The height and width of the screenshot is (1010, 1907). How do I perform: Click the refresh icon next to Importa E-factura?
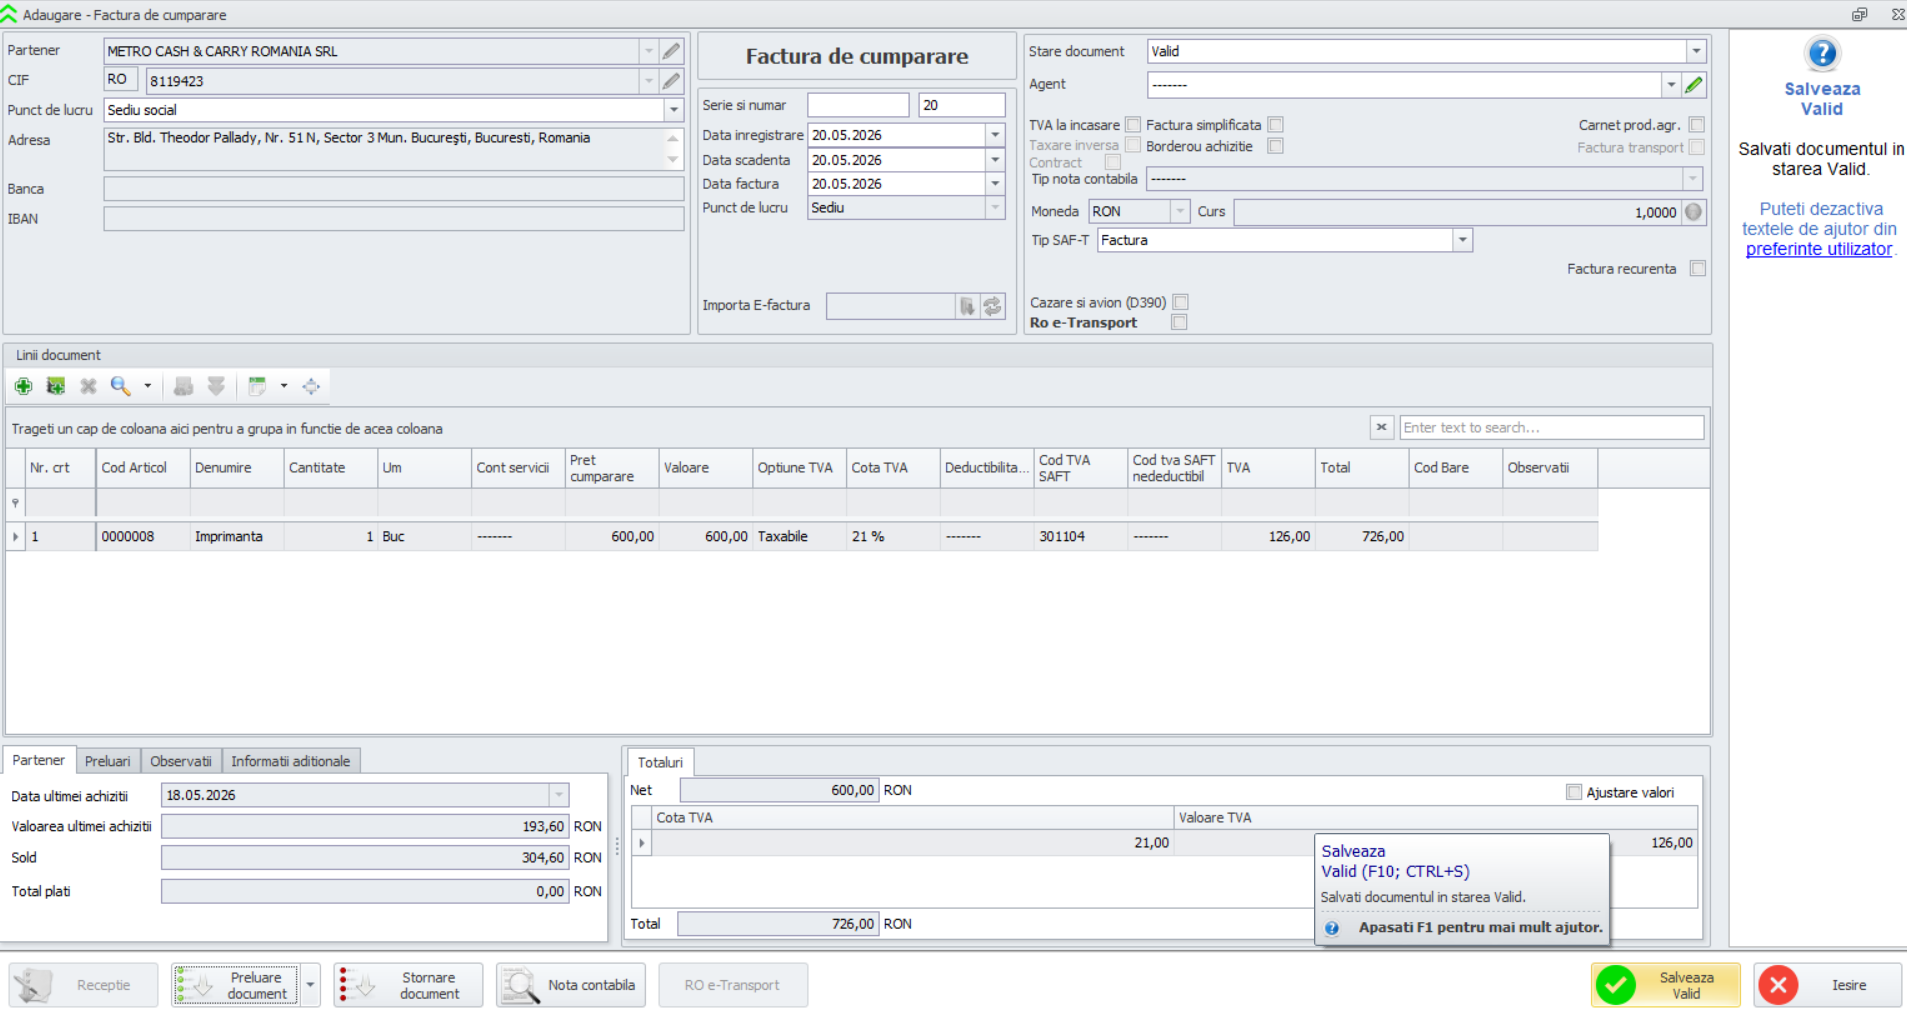point(992,306)
